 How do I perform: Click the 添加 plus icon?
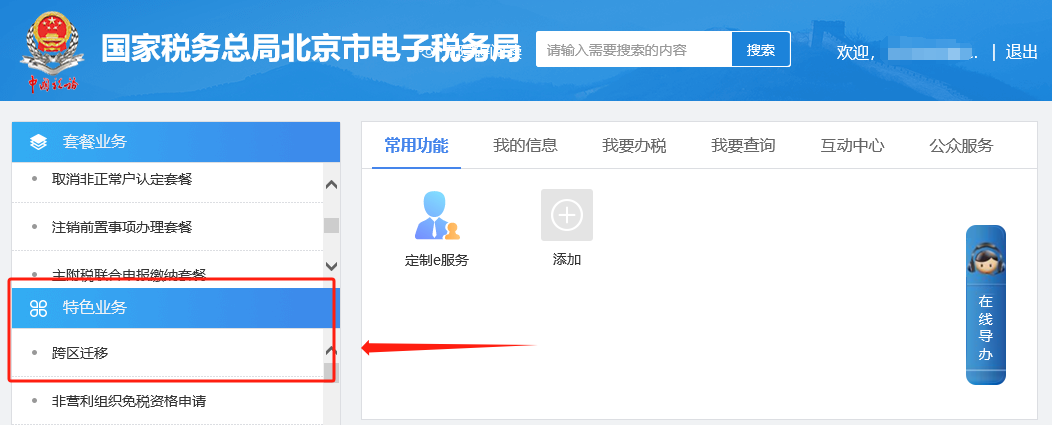pos(567,215)
